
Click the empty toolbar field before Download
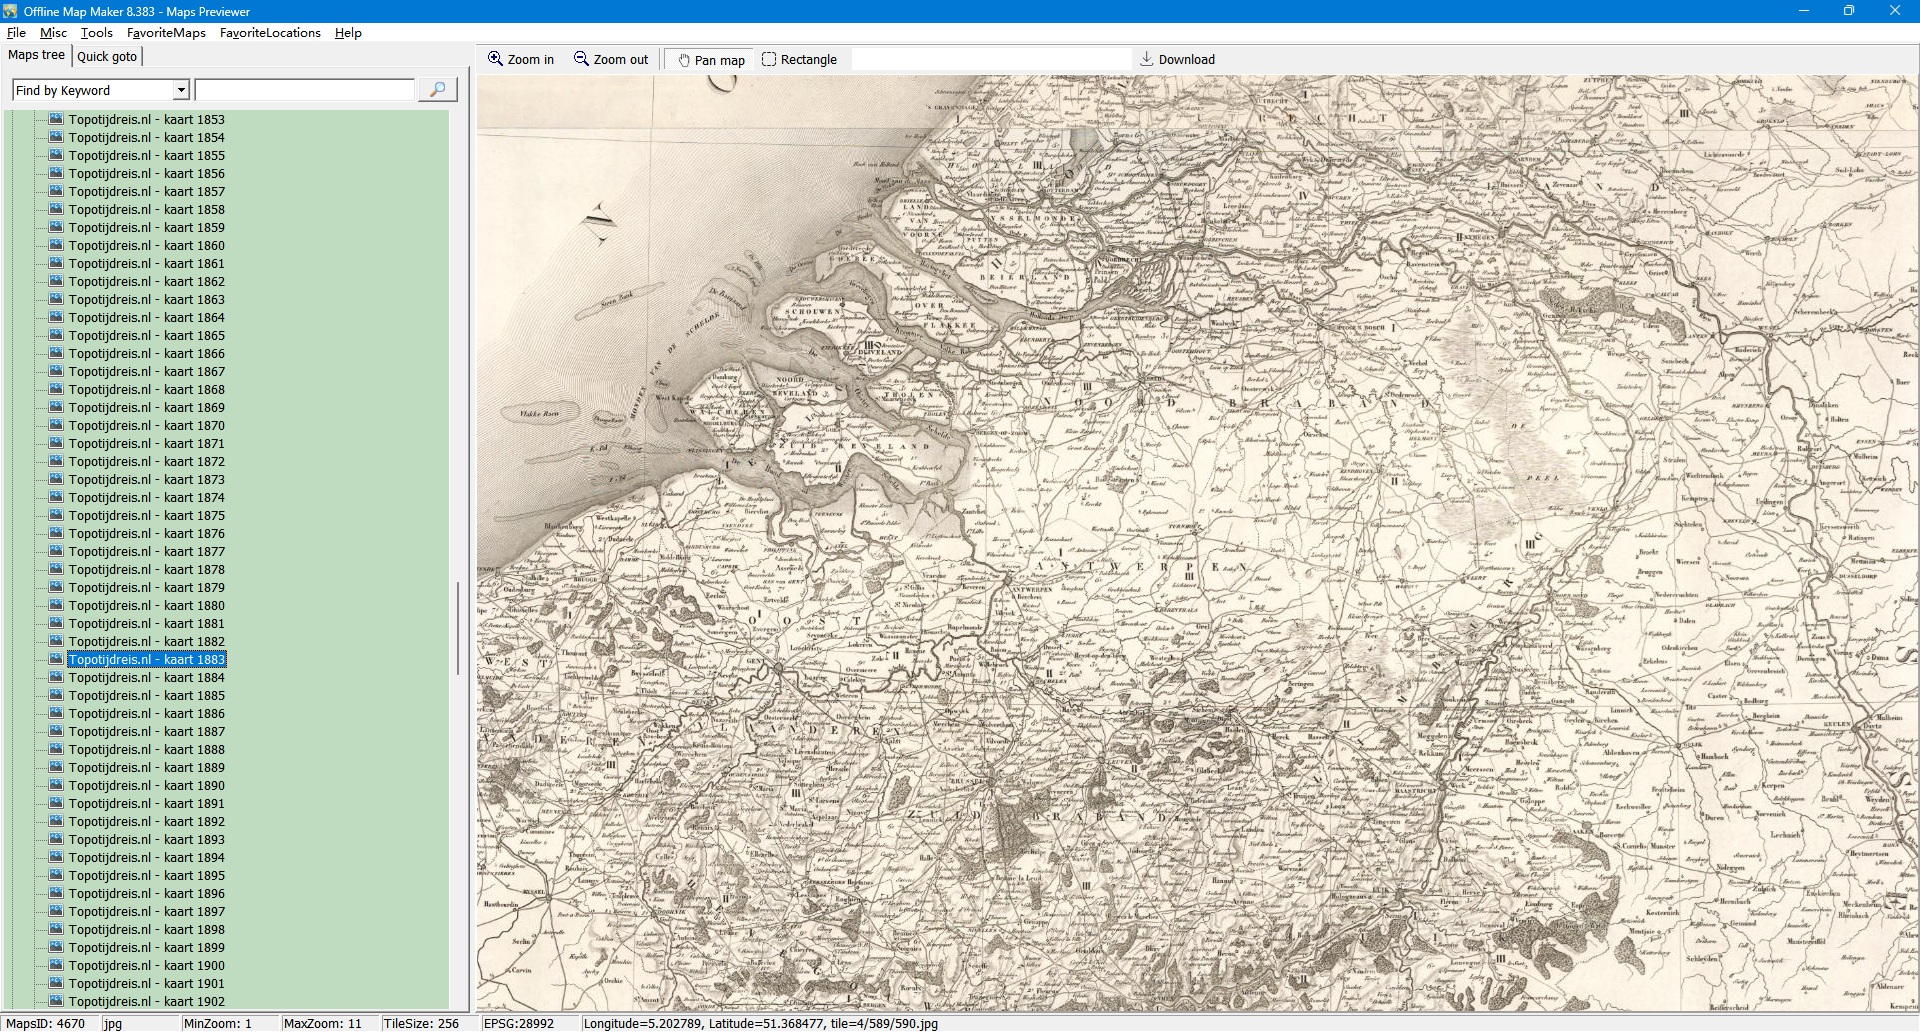click(x=990, y=60)
